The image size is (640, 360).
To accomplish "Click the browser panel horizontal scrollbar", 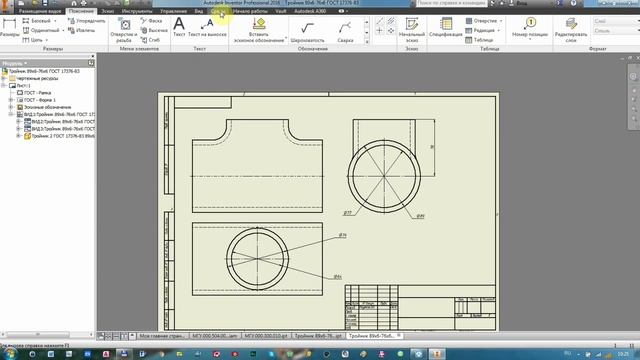I will (x=38, y=335).
